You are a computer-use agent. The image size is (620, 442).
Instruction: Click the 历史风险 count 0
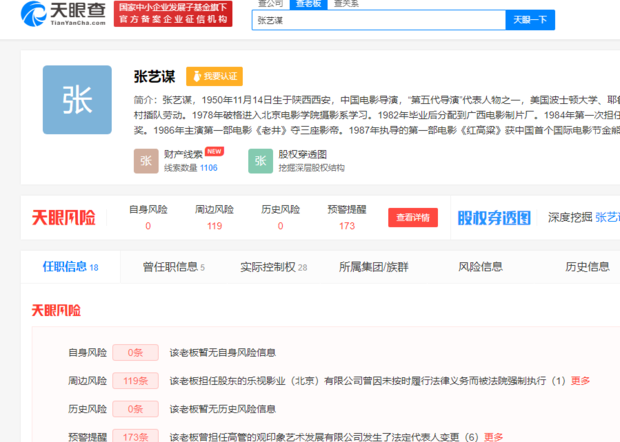tap(280, 226)
